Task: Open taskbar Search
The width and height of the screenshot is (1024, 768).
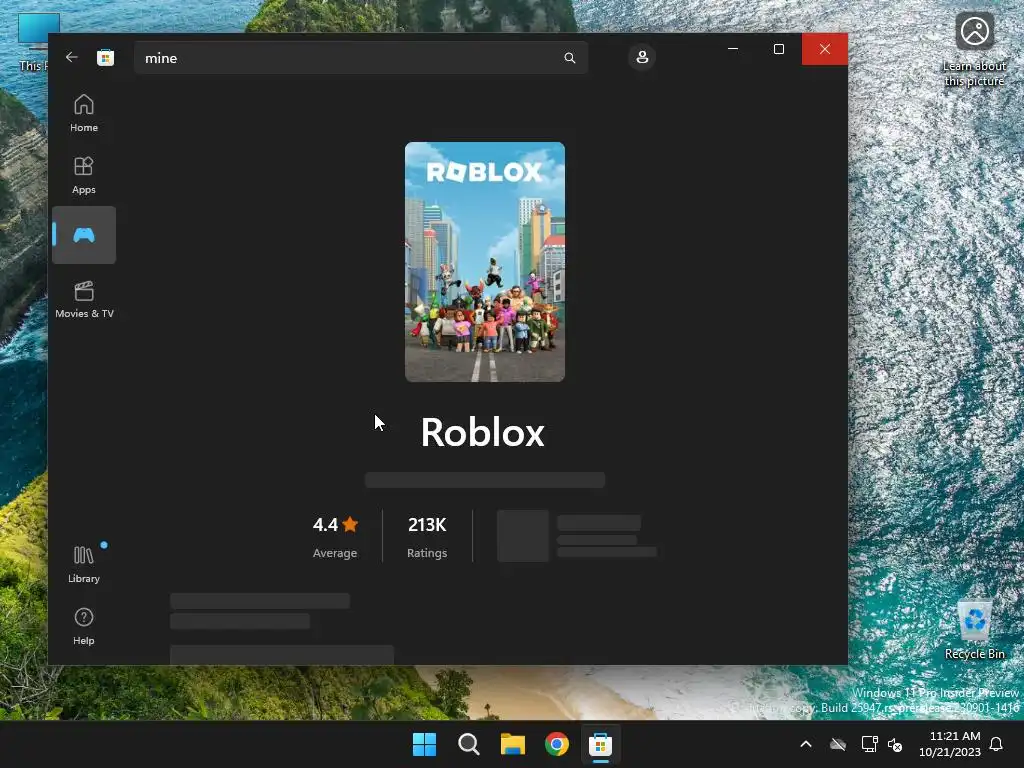Action: pos(468,744)
